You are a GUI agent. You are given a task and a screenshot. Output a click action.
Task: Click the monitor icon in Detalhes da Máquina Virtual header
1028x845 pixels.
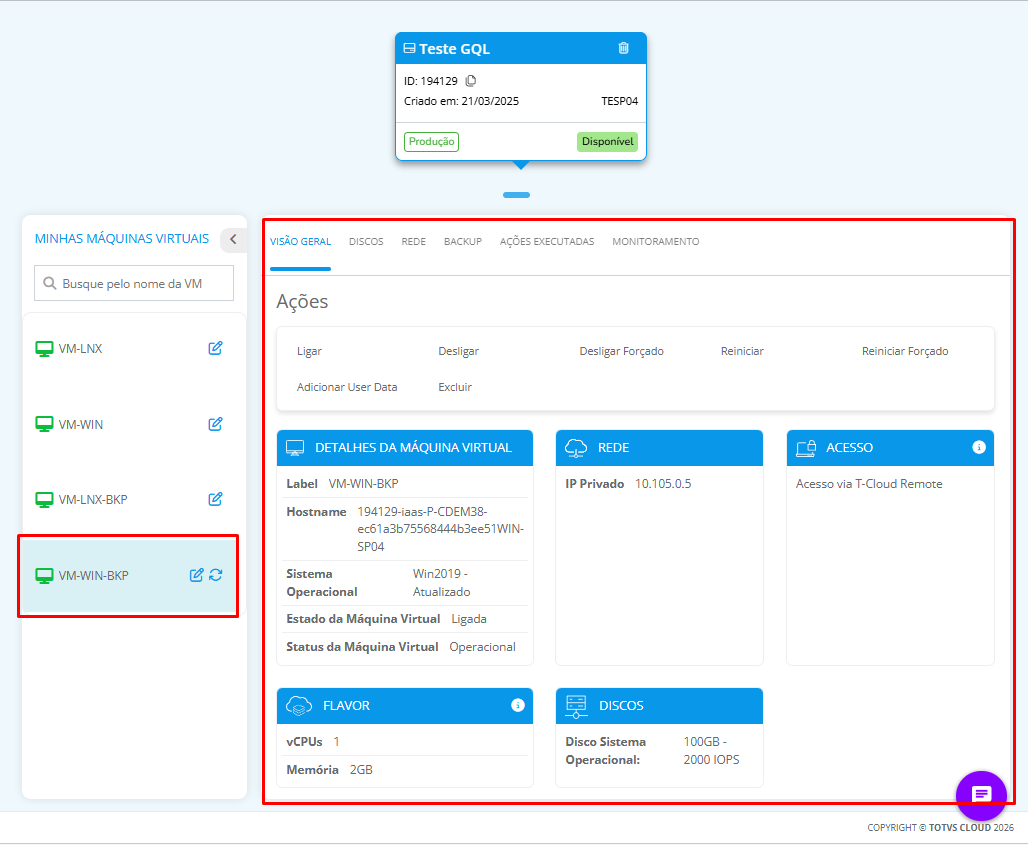coord(295,448)
